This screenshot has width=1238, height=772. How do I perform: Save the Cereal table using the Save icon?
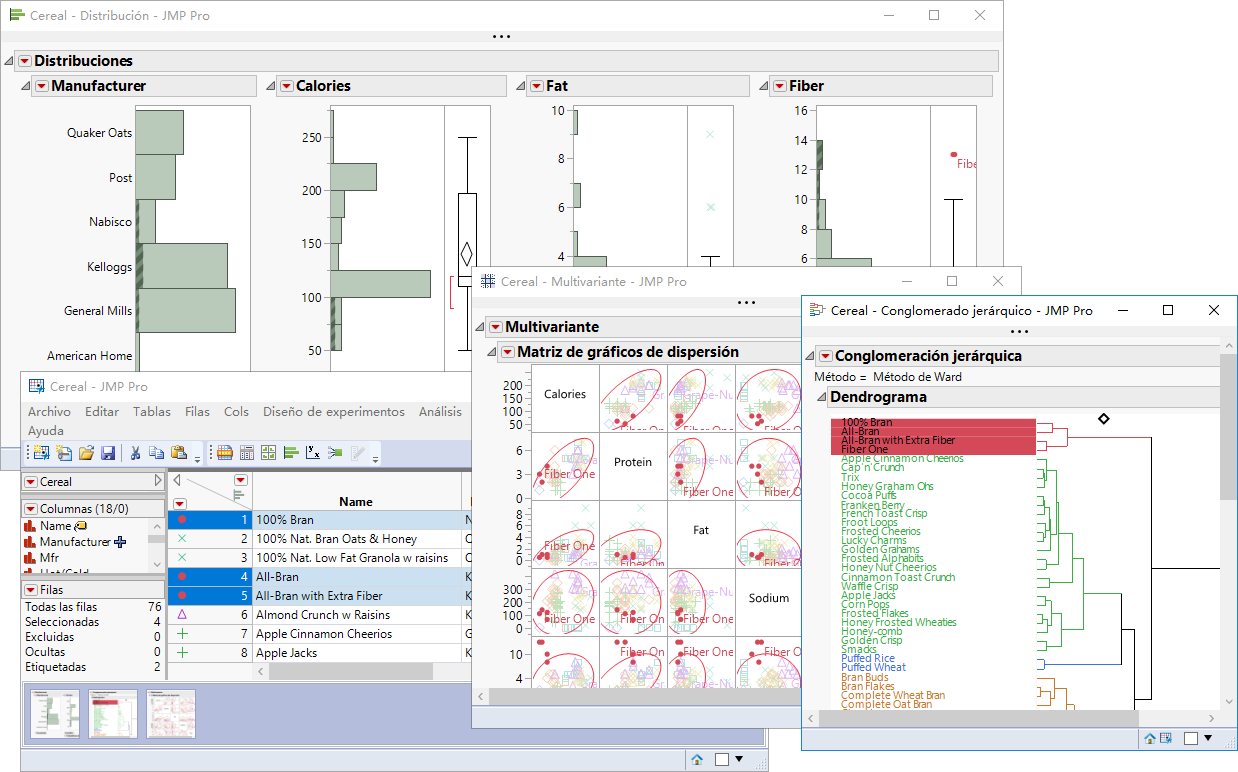click(x=109, y=452)
